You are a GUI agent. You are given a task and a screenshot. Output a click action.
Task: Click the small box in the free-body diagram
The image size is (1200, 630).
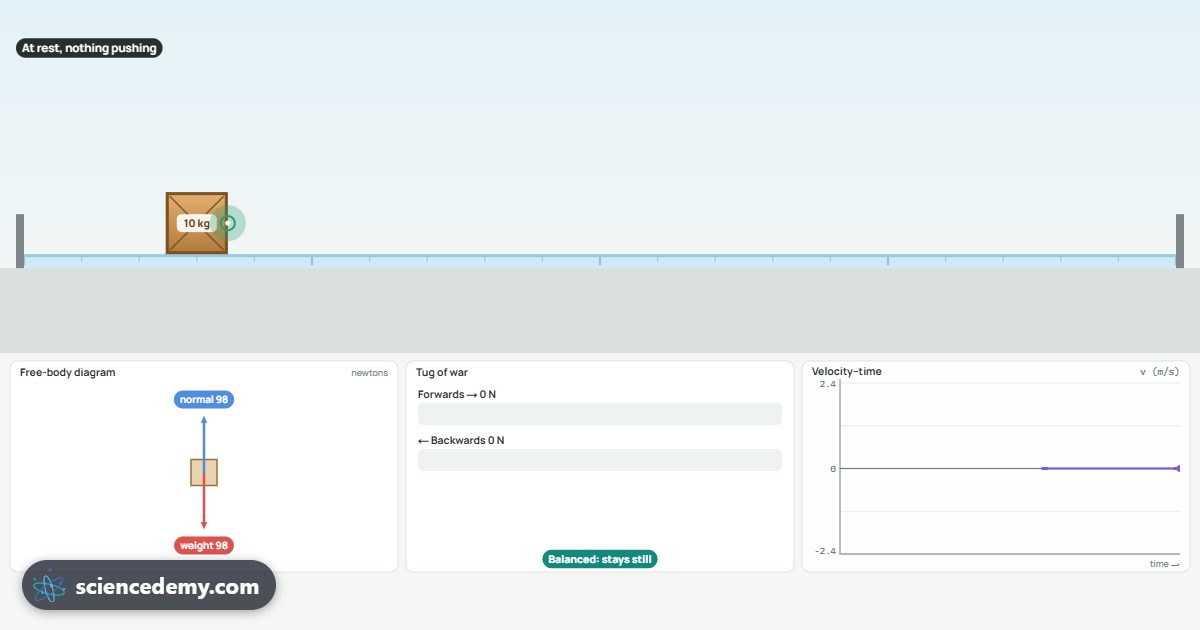pos(204,473)
